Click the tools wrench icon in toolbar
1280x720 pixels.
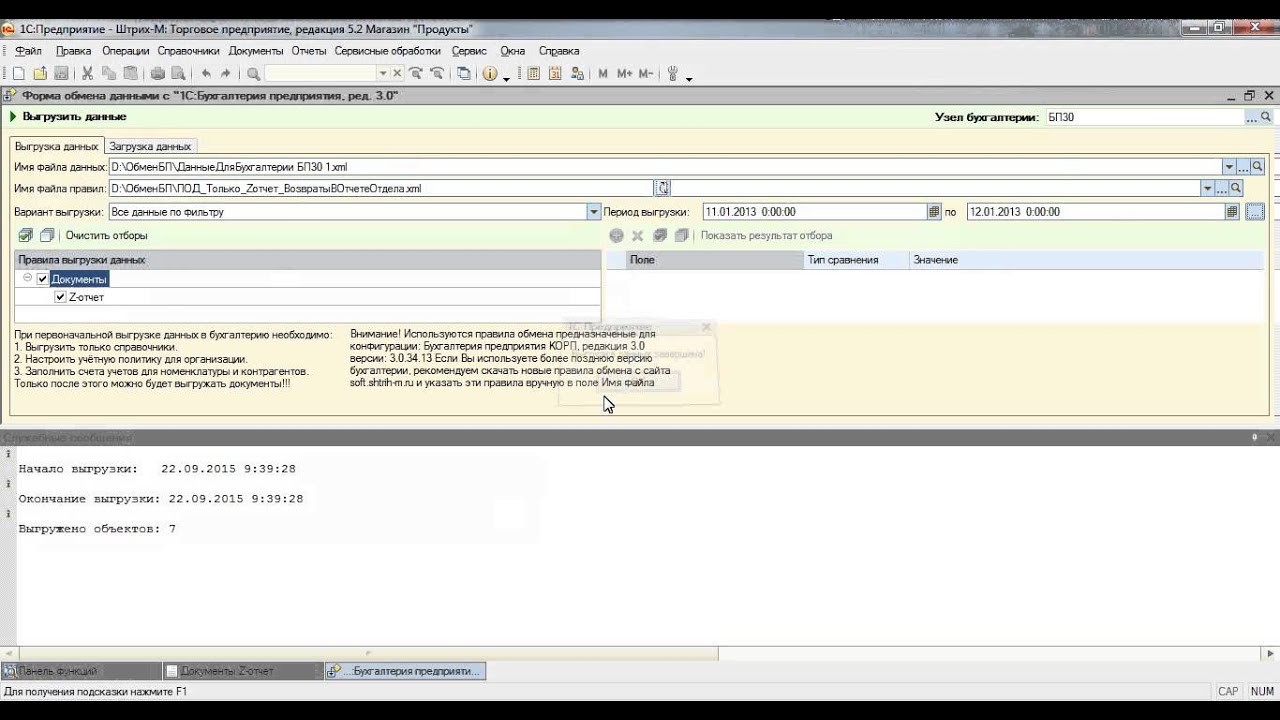(673, 73)
